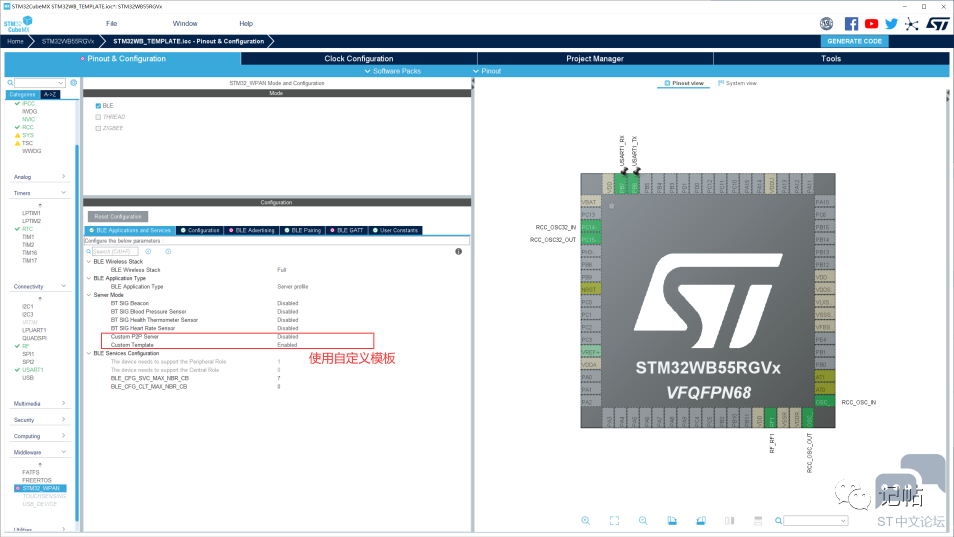Open the Facebook icon in the header
The height and width of the screenshot is (537, 954).
851,23
